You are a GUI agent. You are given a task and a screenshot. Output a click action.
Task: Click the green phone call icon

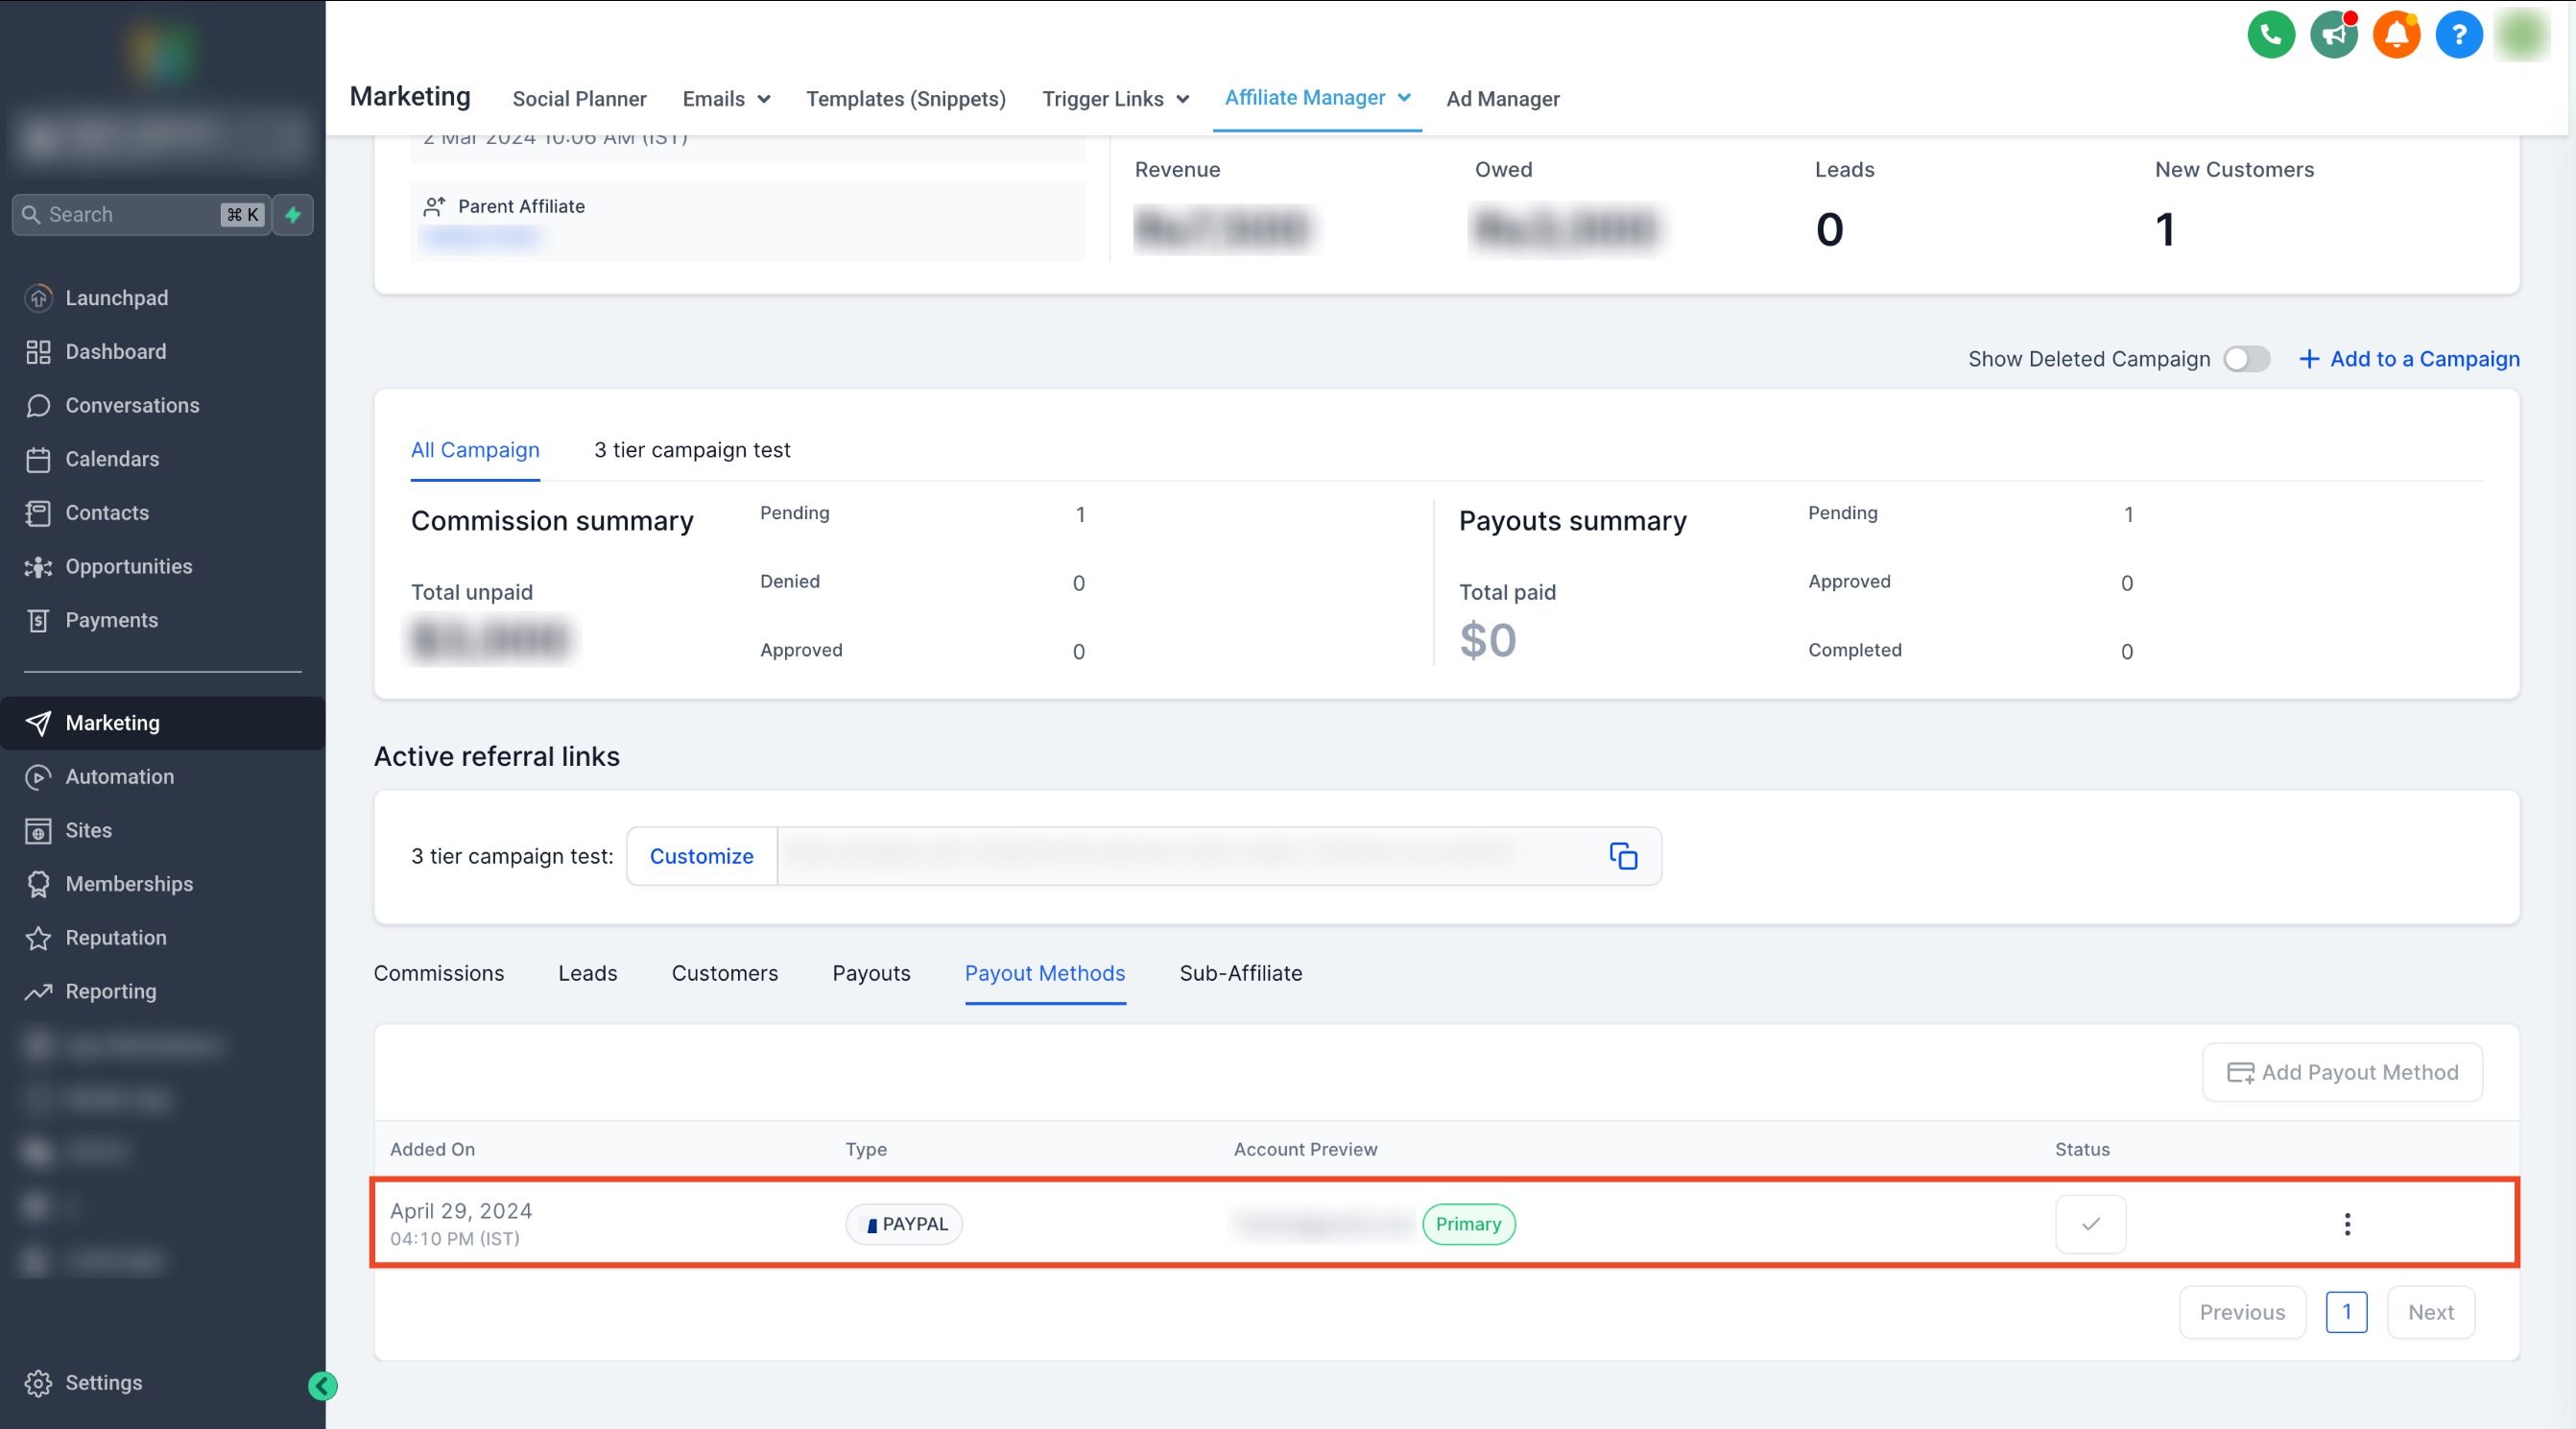tap(2270, 36)
